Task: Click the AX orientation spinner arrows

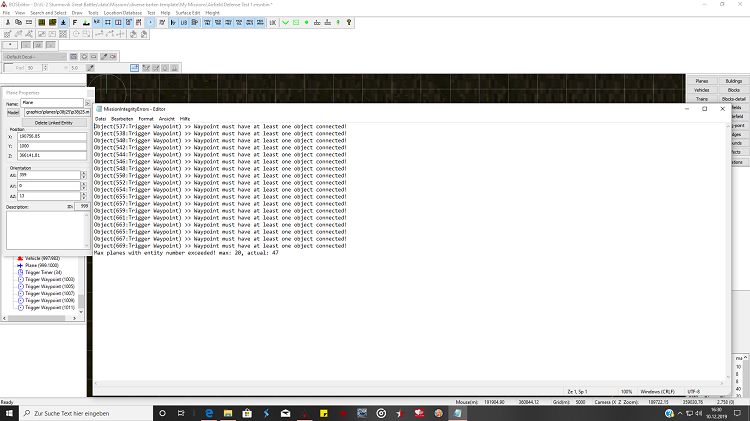Action: pyautogui.click(x=84, y=176)
